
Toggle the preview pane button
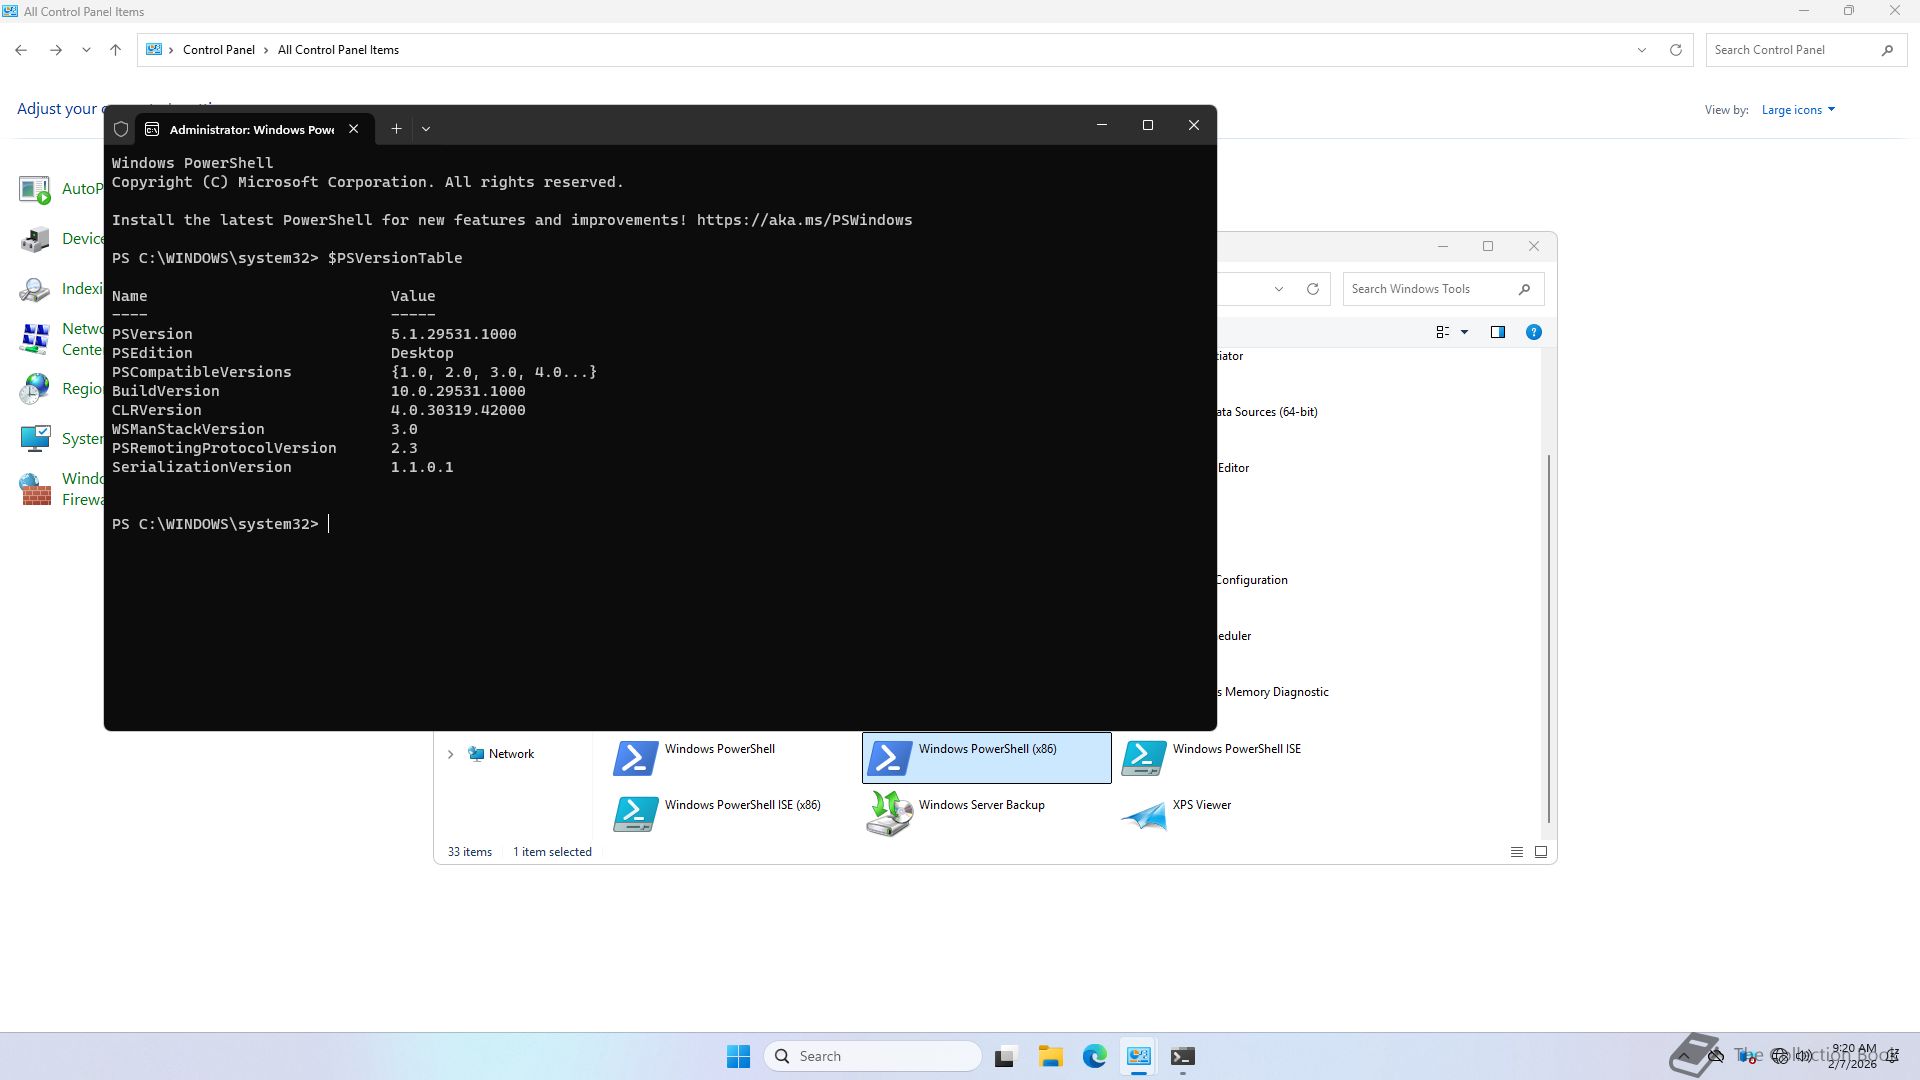1497,332
